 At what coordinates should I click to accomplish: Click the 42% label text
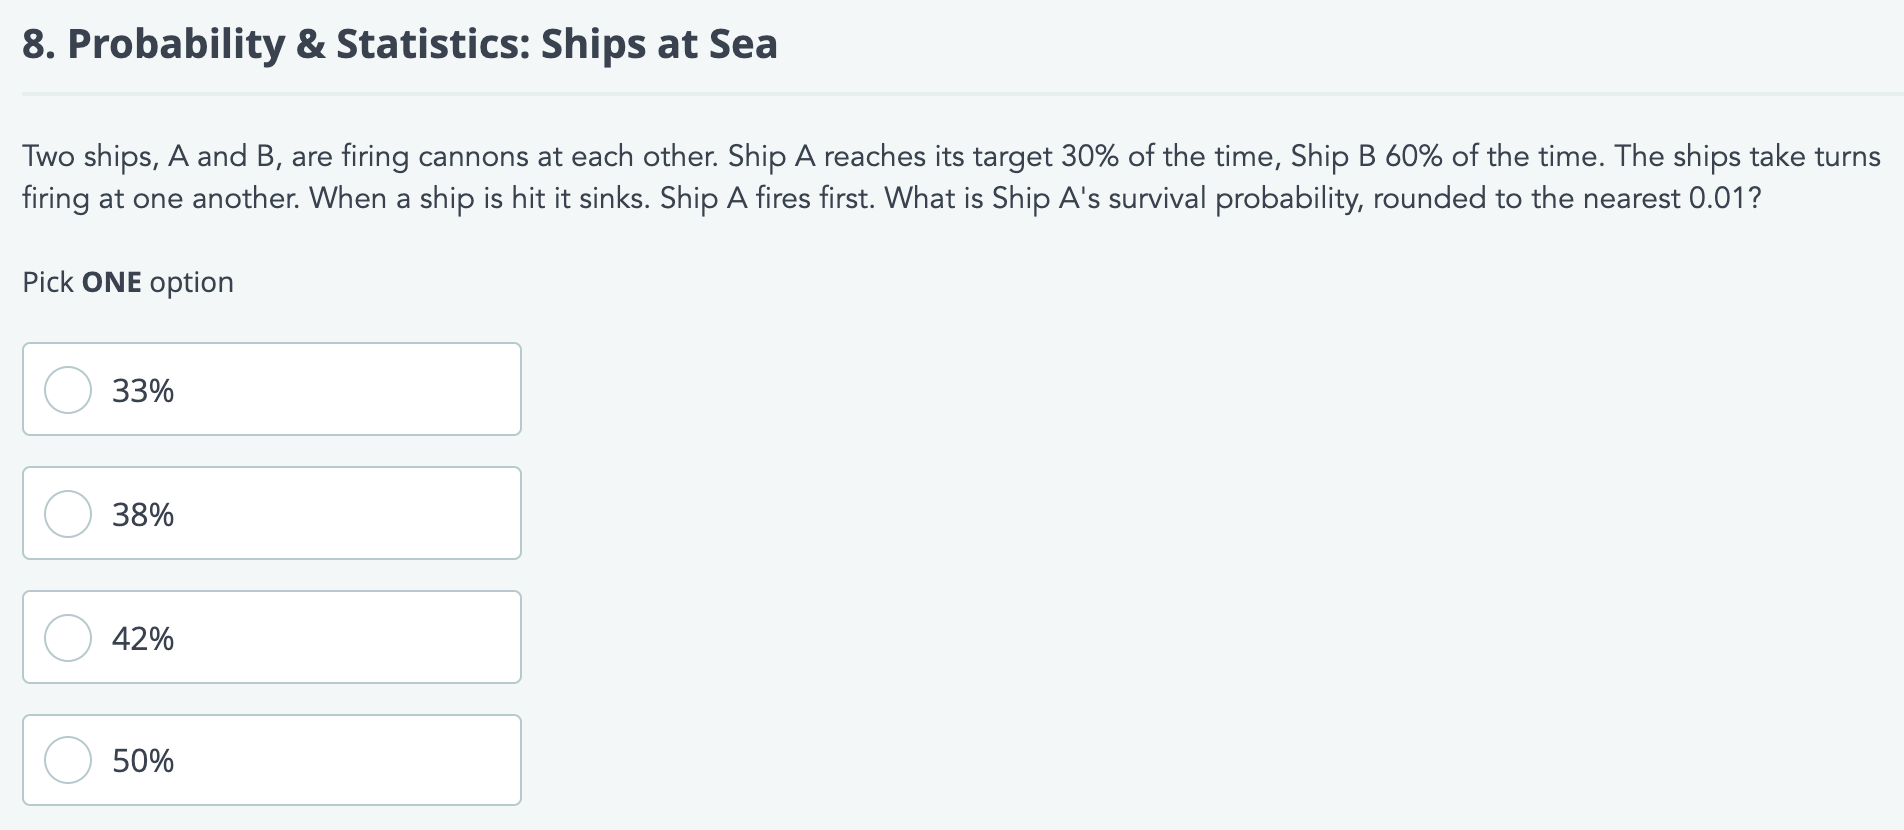(142, 637)
